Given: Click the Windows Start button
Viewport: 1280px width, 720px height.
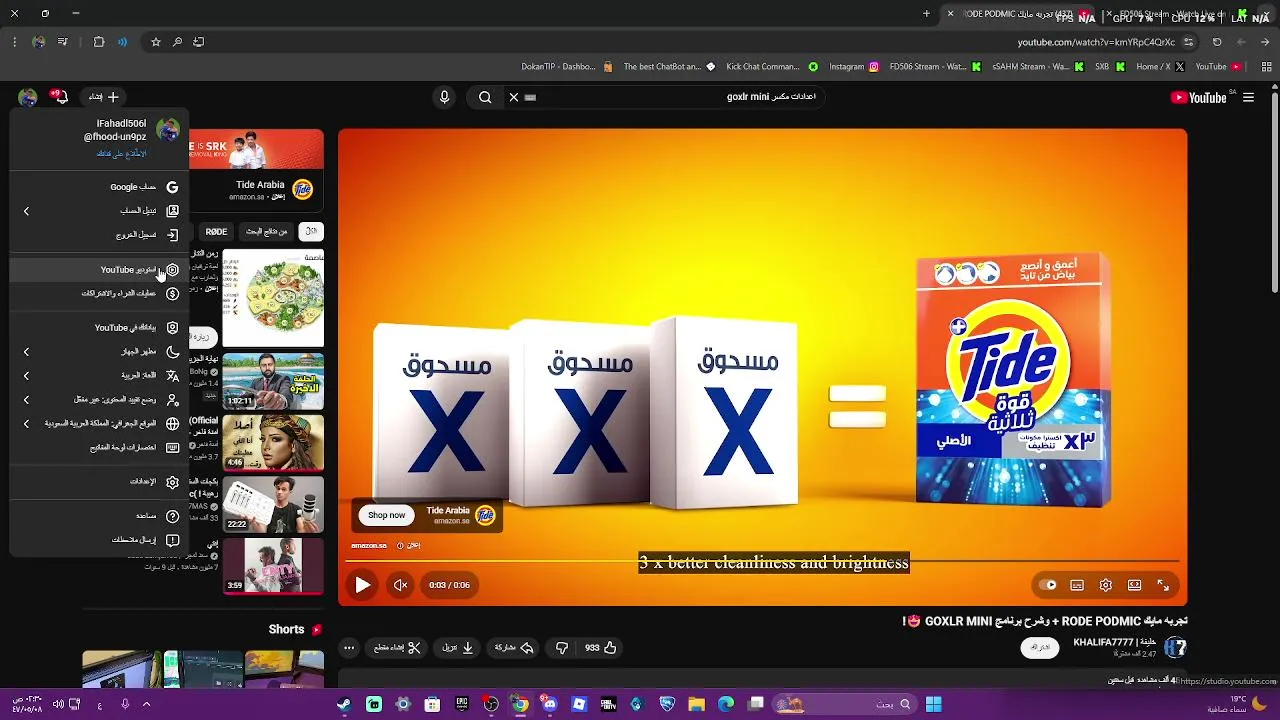Looking at the screenshot, I should click(933, 704).
